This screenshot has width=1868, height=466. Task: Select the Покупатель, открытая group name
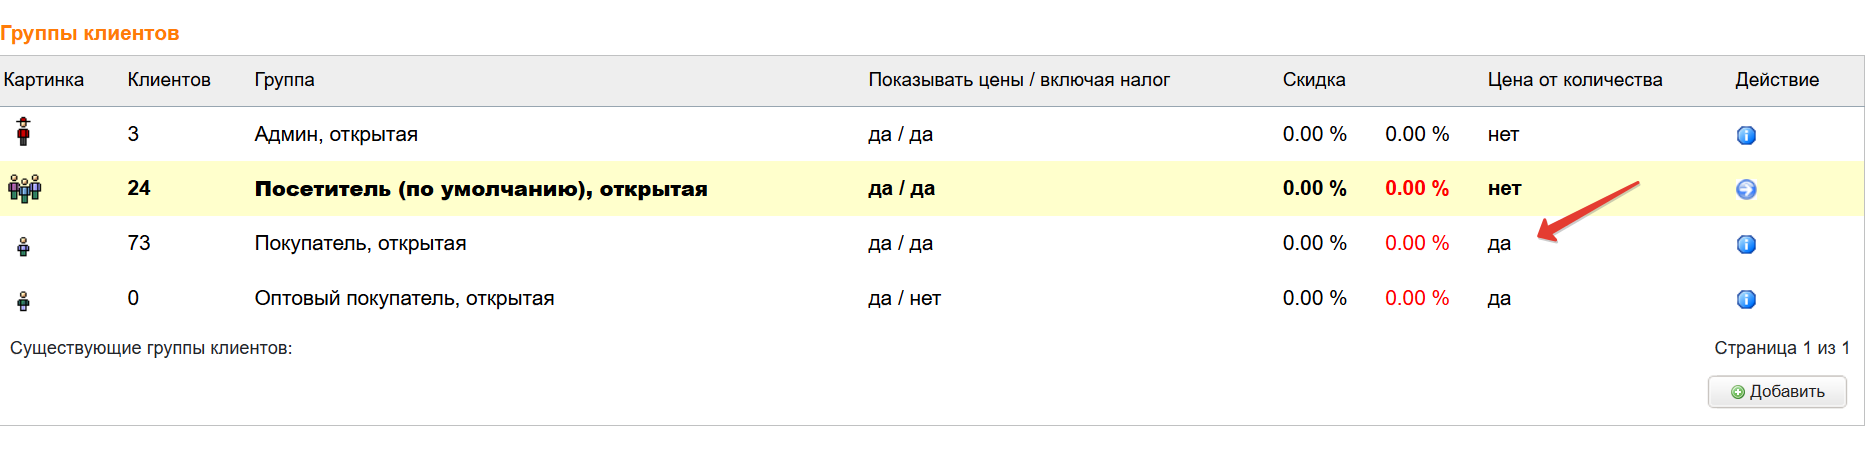360,243
